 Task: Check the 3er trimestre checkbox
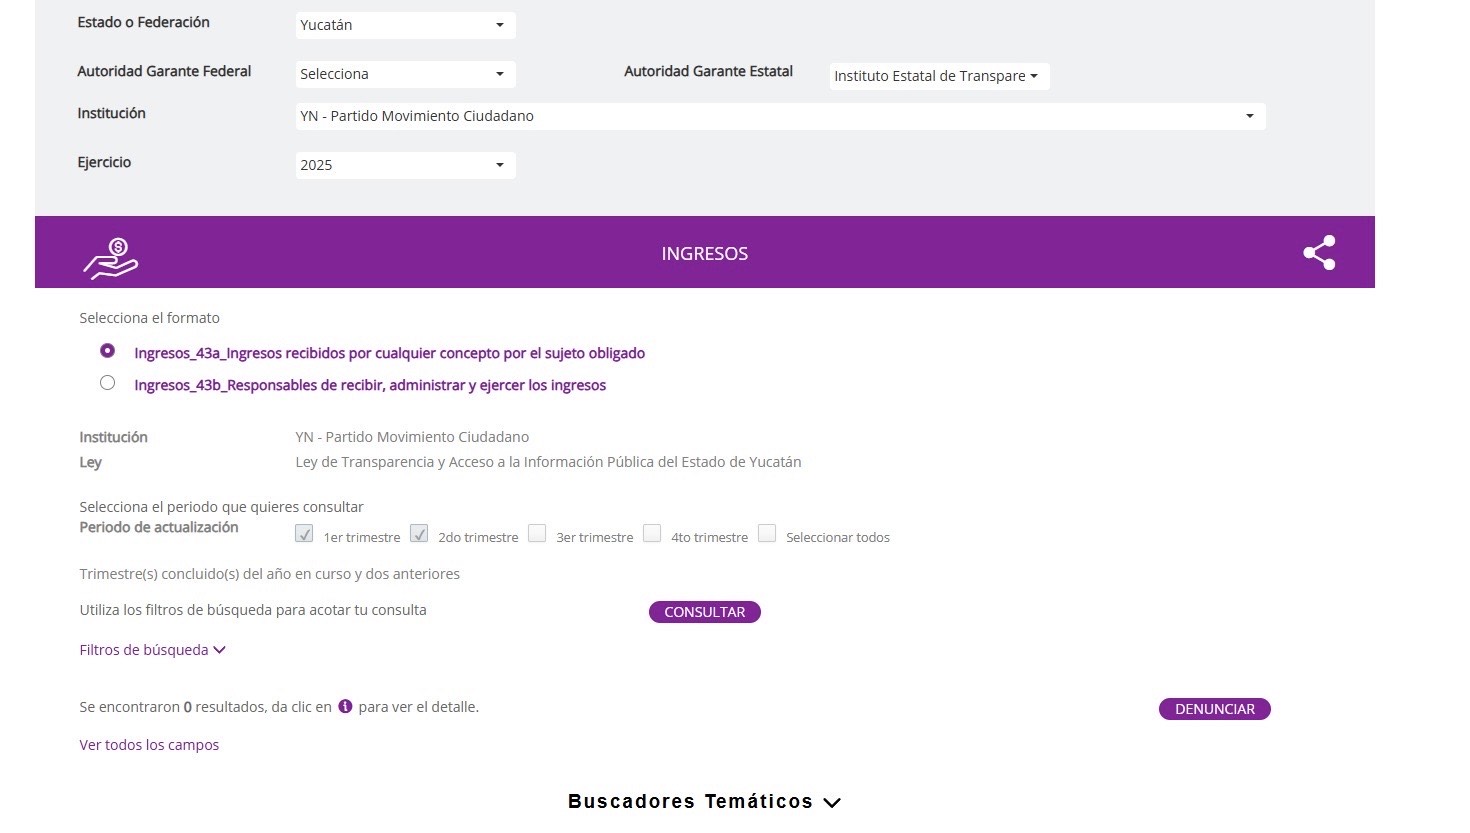(x=537, y=534)
